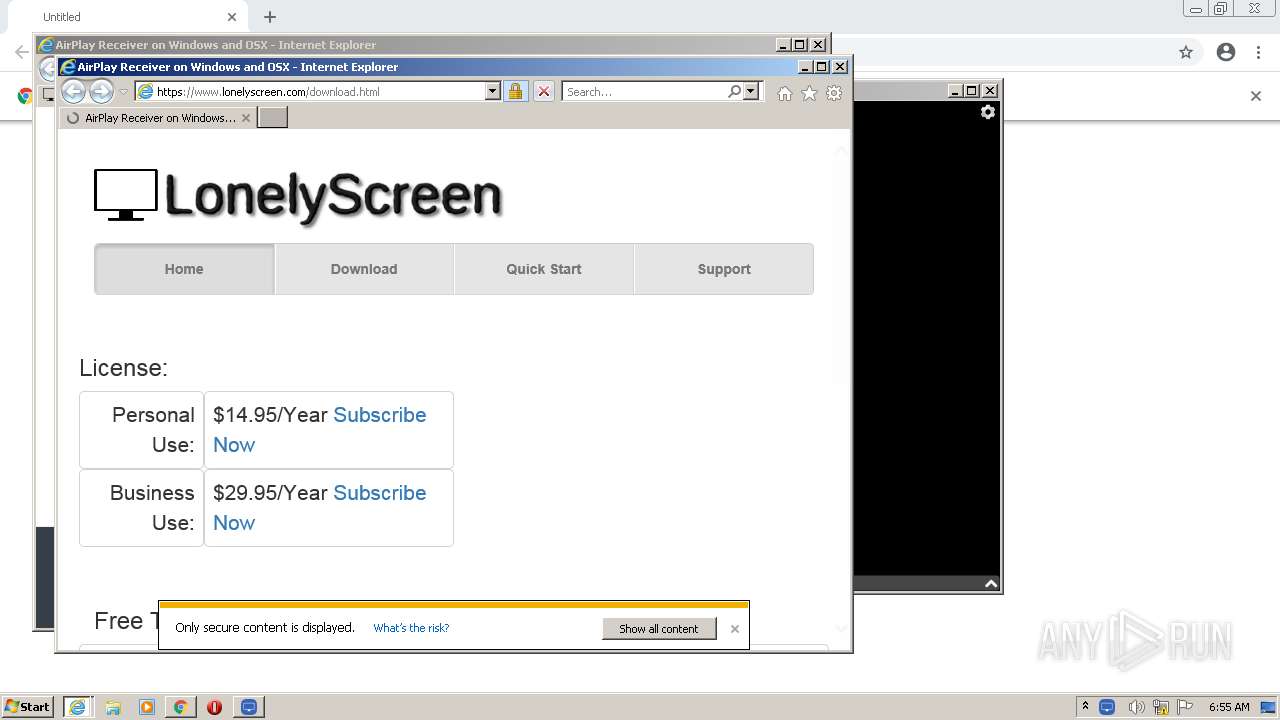This screenshot has height=720, width=1280.
Task: Click the lonelyscreen.com address bar
Action: [x=310, y=91]
